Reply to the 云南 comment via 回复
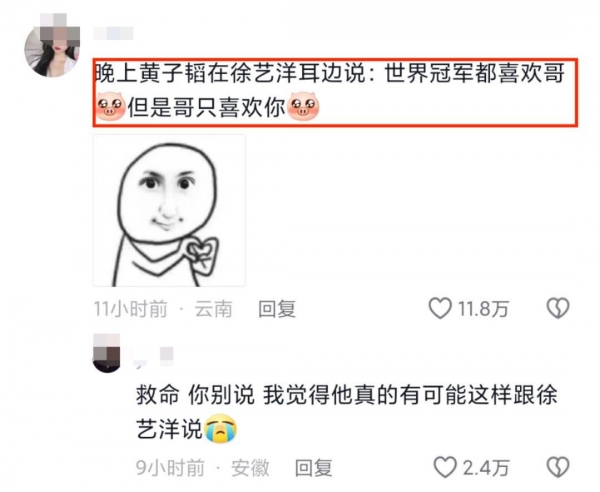The height and width of the screenshot is (492, 600). pos(277,309)
